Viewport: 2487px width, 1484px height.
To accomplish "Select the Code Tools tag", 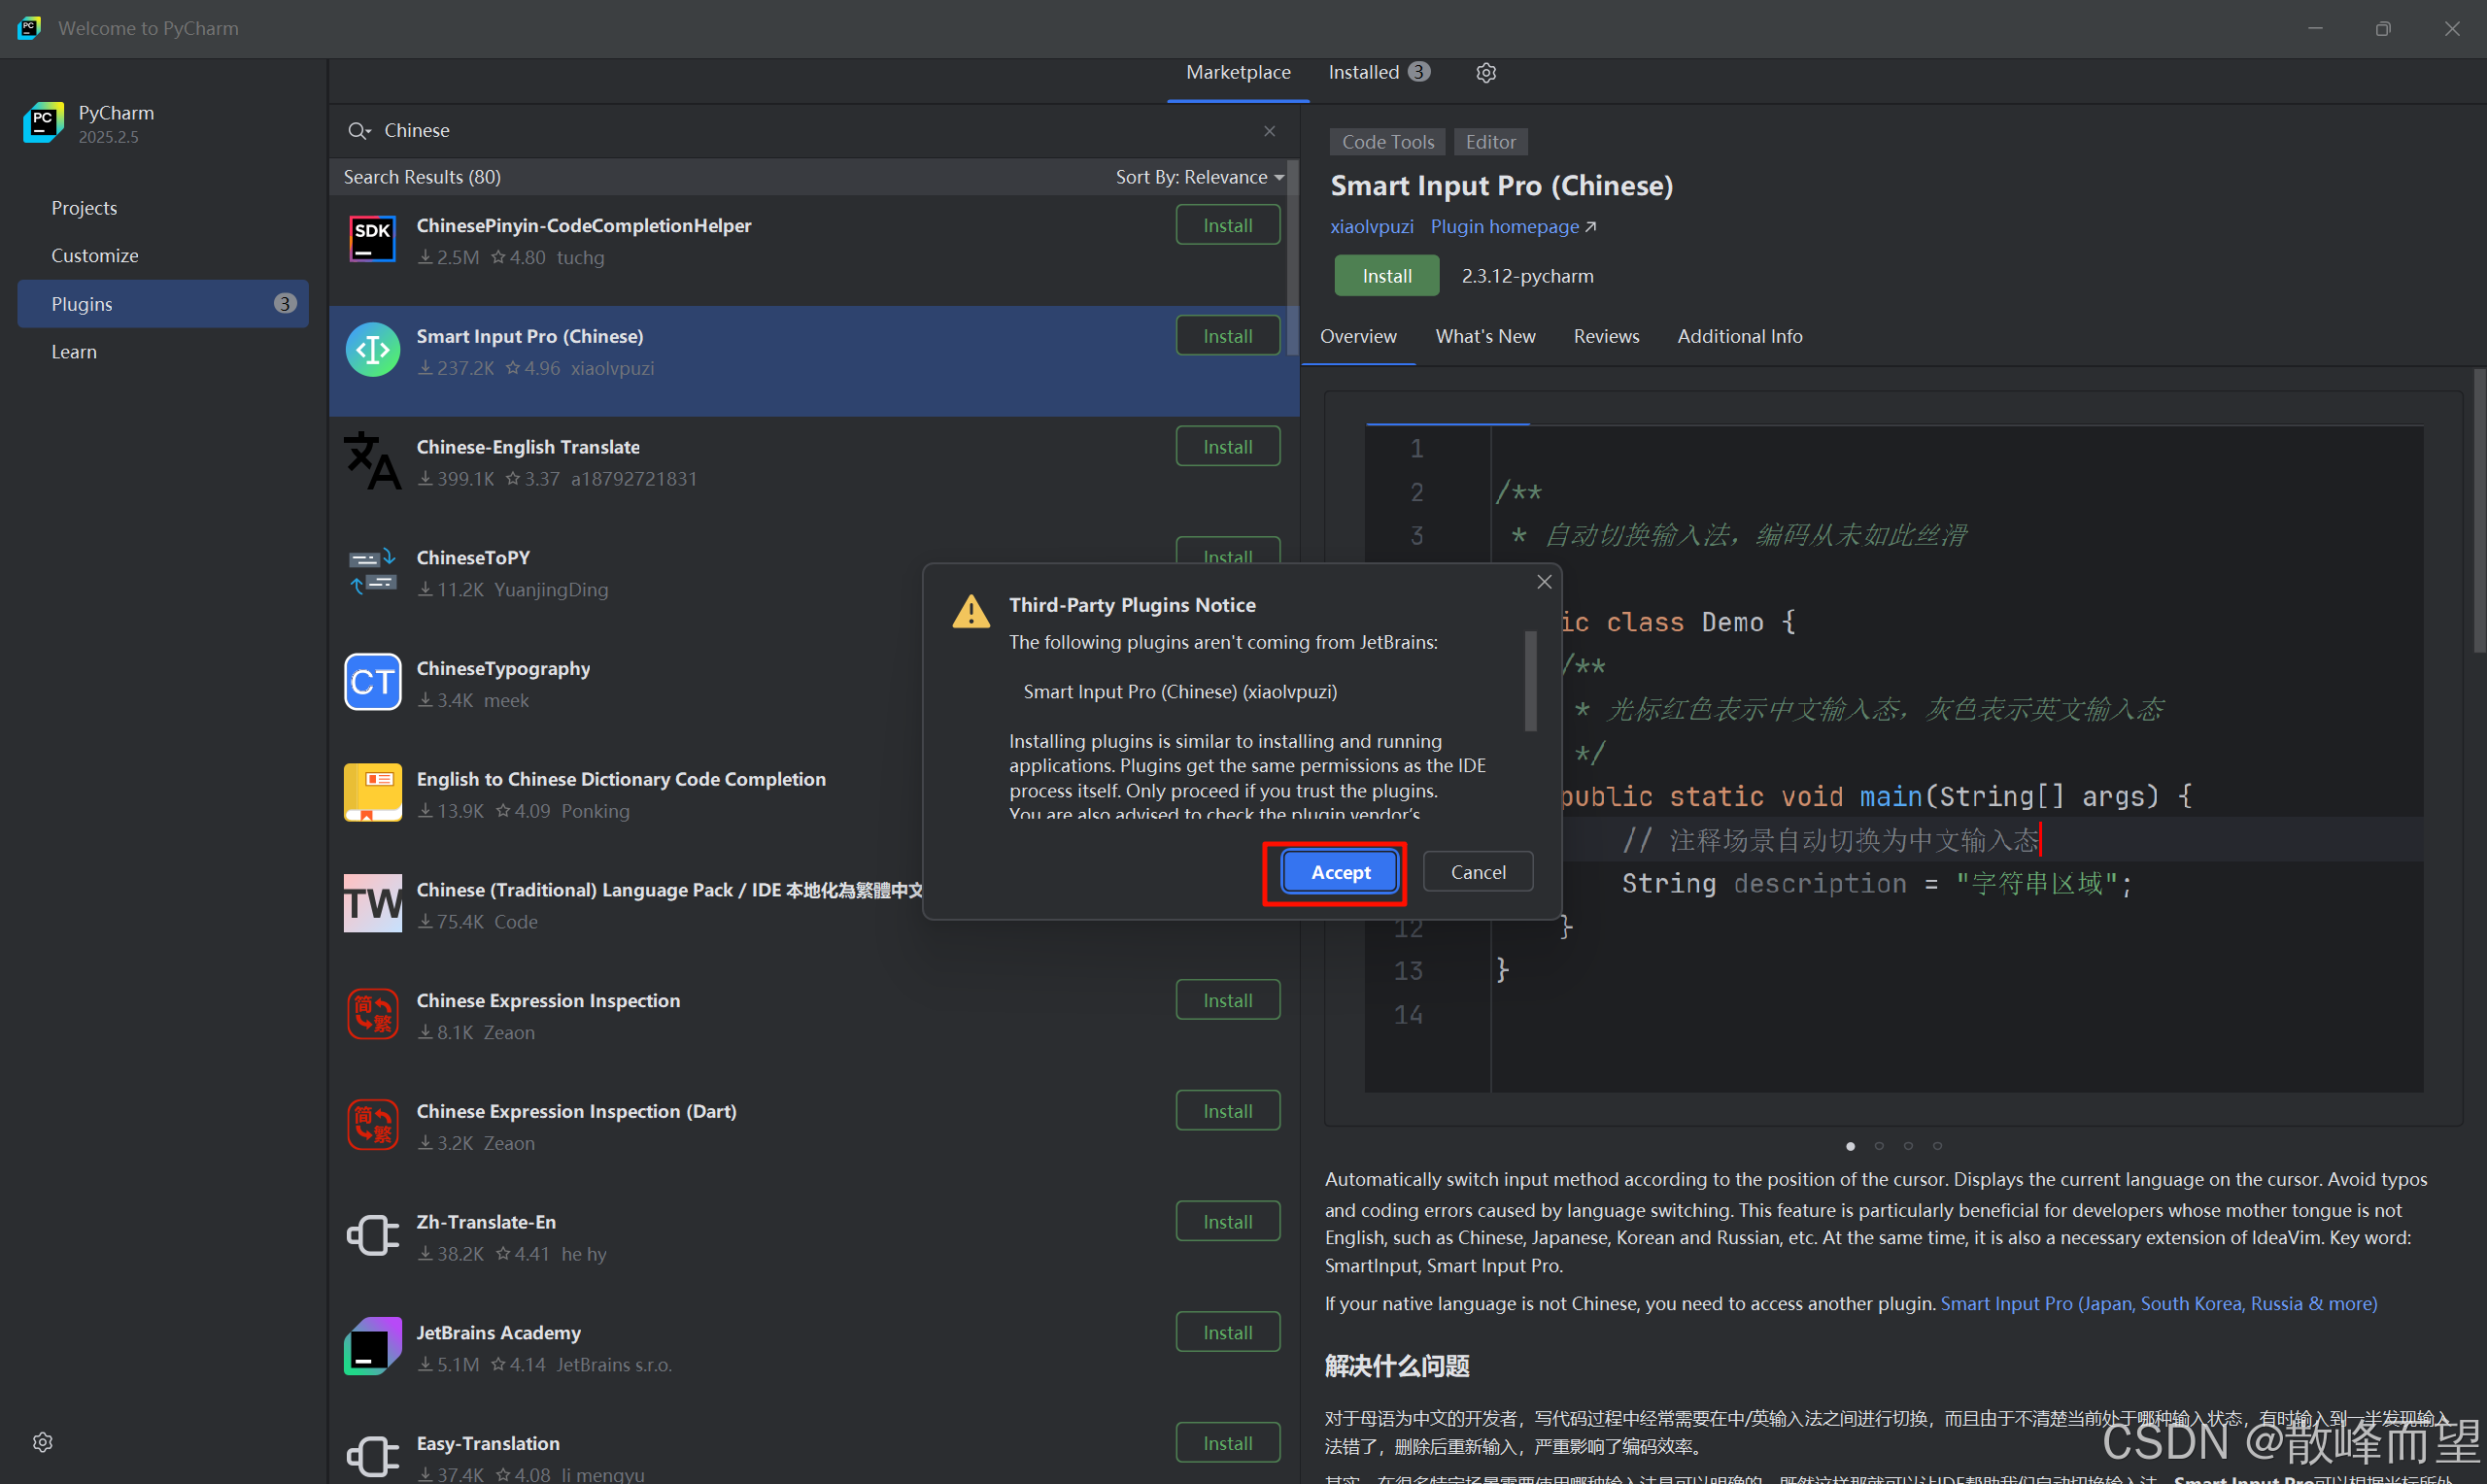I will [x=1387, y=142].
